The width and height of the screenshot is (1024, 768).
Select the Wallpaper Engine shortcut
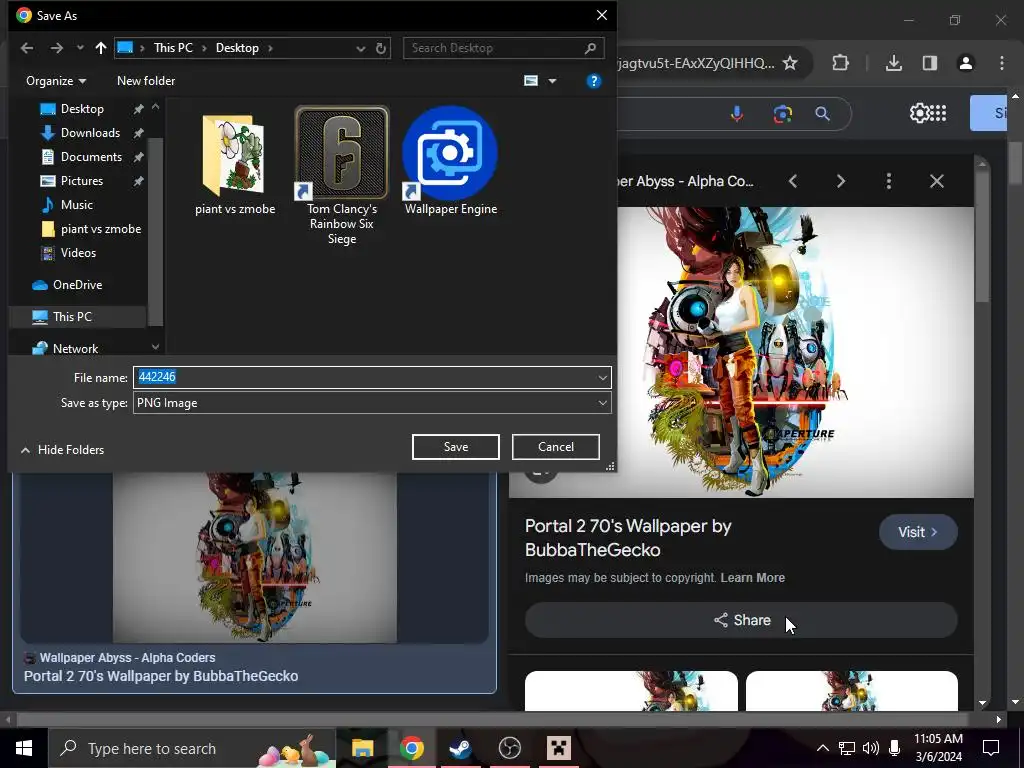(451, 161)
